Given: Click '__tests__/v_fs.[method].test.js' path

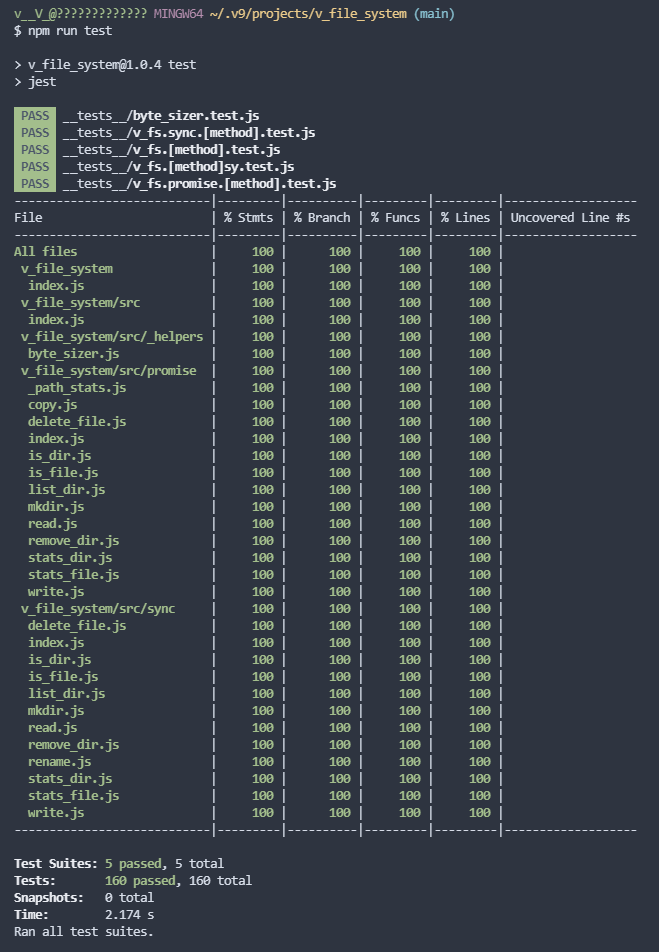Looking at the screenshot, I should [x=171, y=149].
